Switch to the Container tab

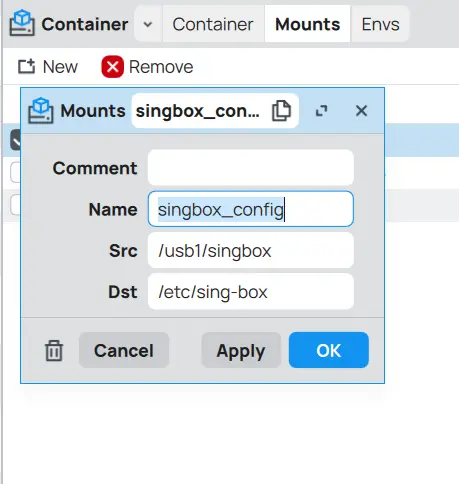pos(213,24)
